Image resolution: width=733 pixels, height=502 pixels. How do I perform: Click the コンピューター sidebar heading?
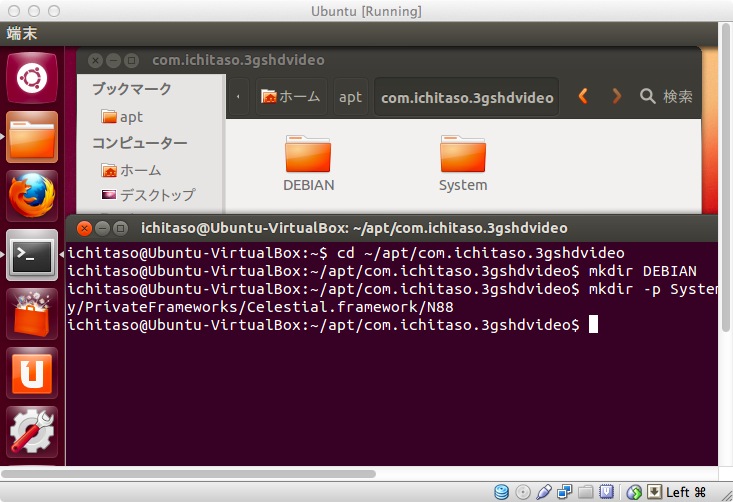[x=140, y=143]
